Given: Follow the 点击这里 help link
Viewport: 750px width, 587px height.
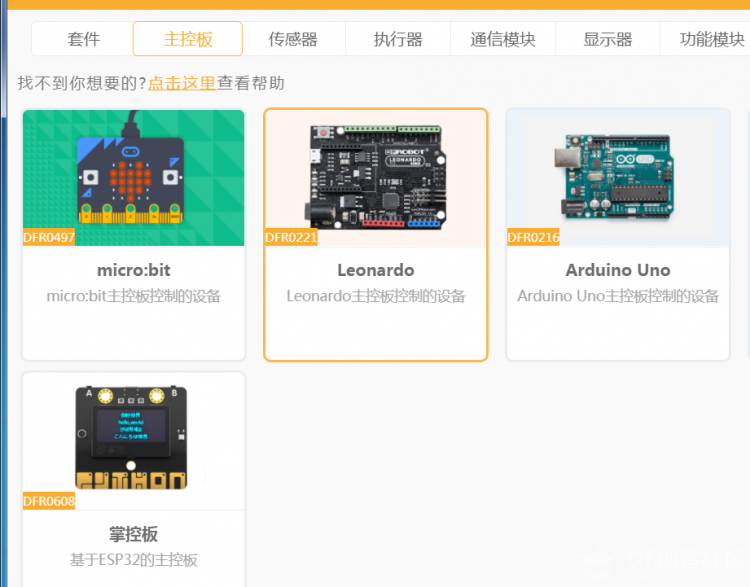Looking at the screenshot, I should pos(182,83).
